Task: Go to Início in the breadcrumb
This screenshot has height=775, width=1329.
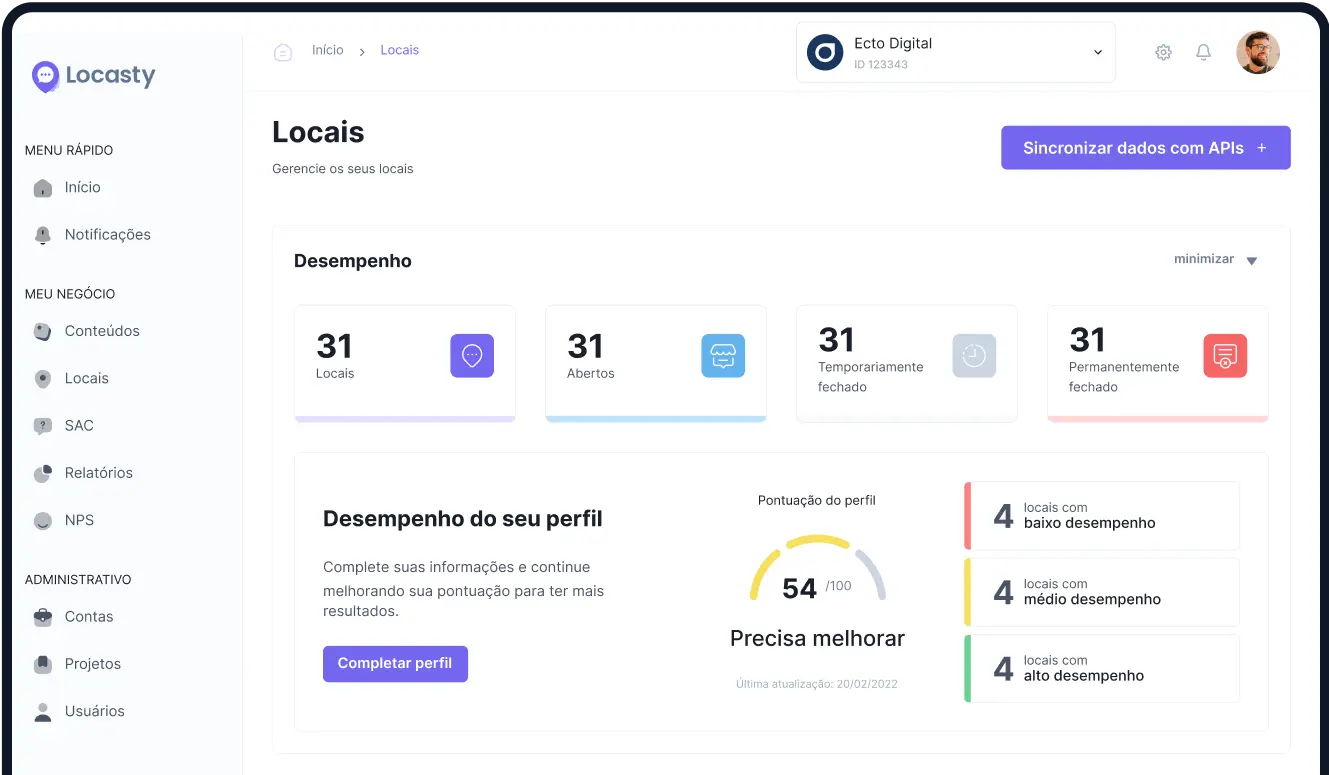Action: pos(328,50)
